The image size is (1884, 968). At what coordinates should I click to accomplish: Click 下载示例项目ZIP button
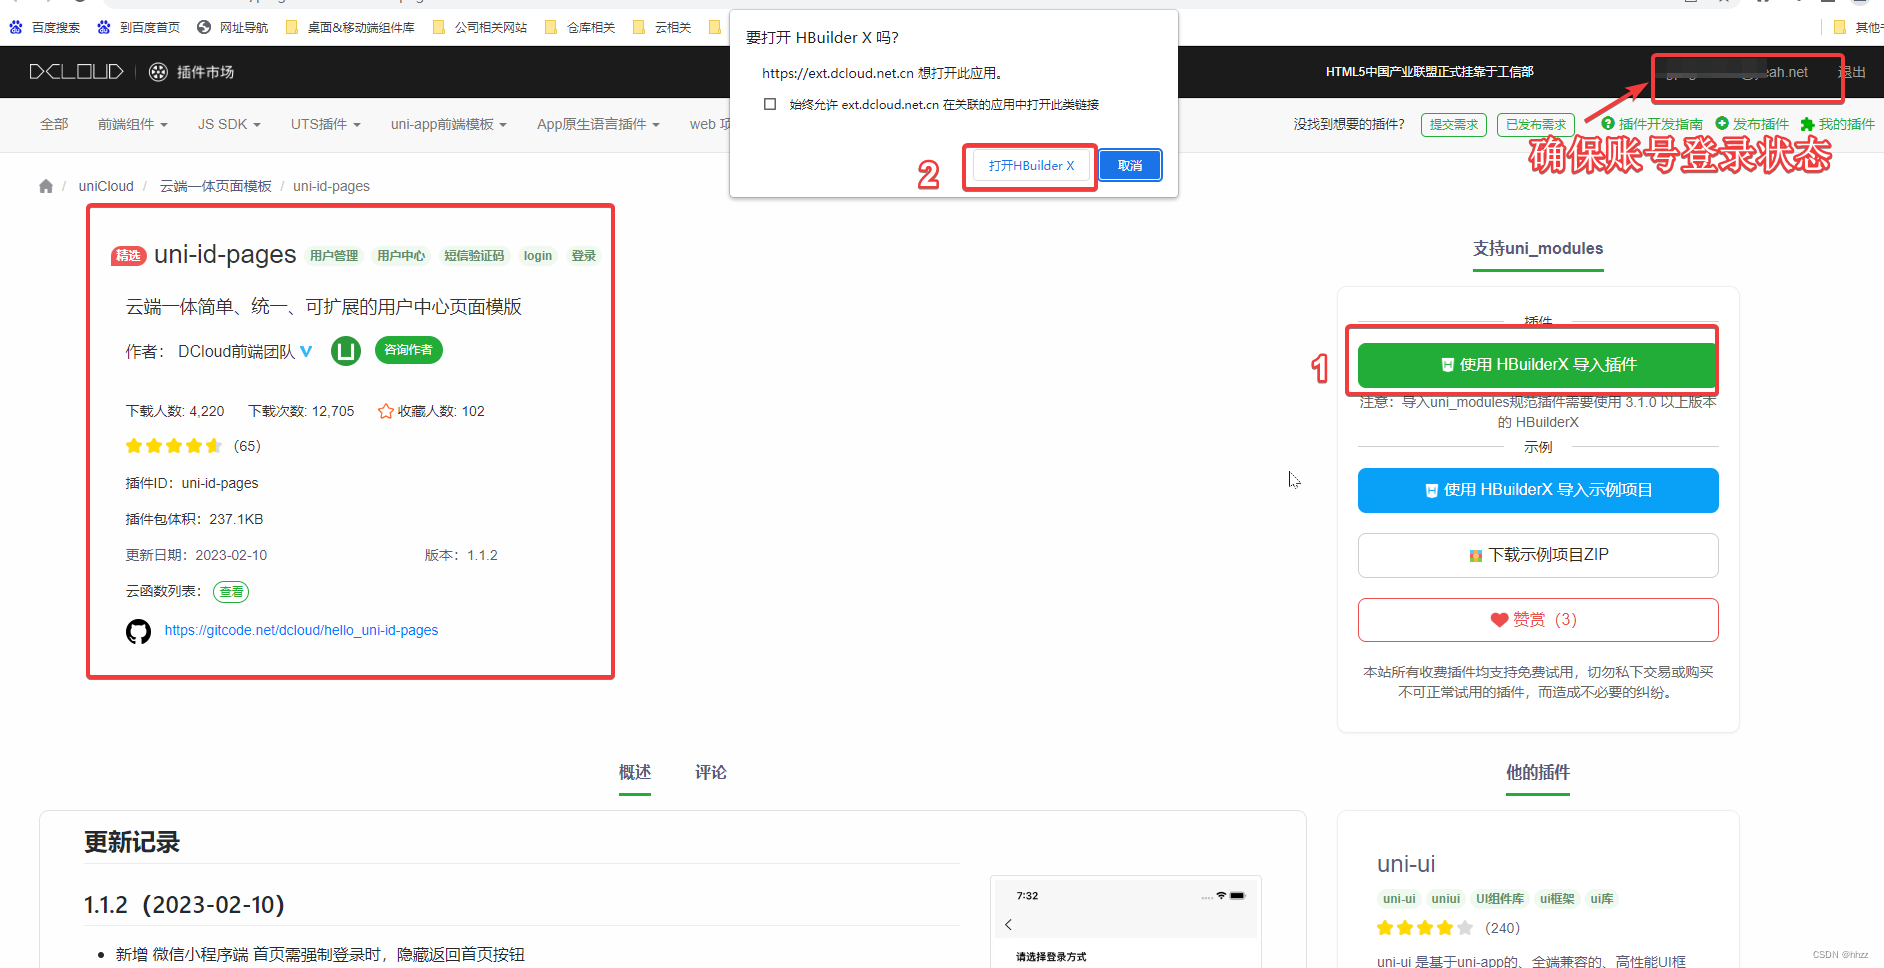click(x=1538, y=555)
